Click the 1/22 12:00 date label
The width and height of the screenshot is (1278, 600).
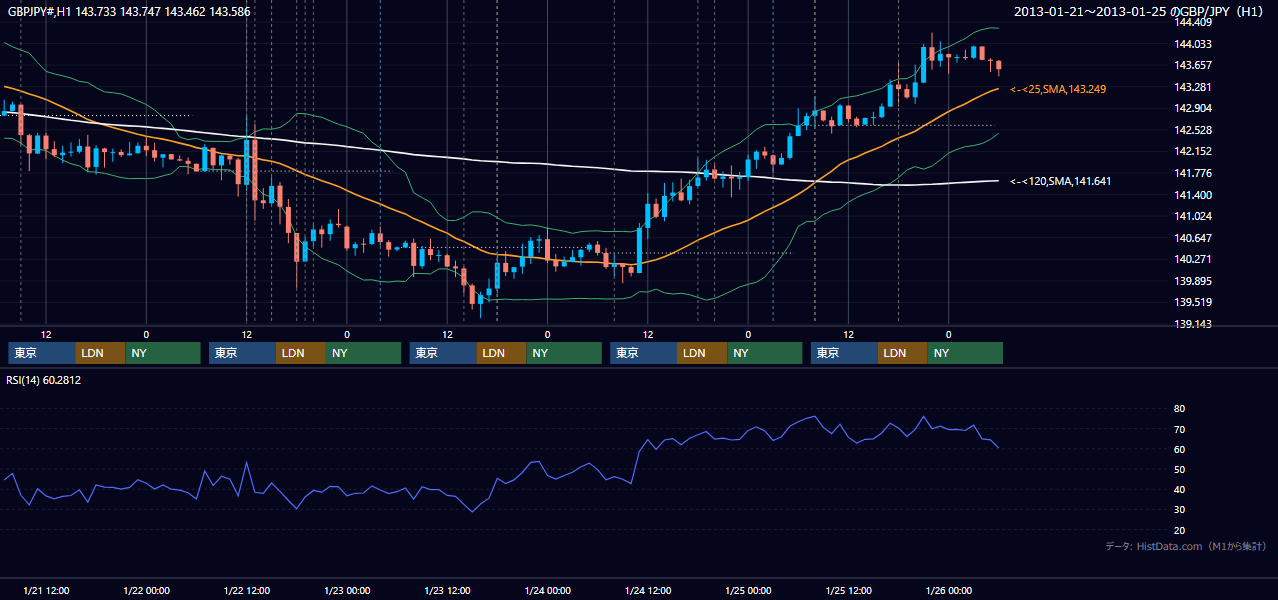[x=247, y=591]
